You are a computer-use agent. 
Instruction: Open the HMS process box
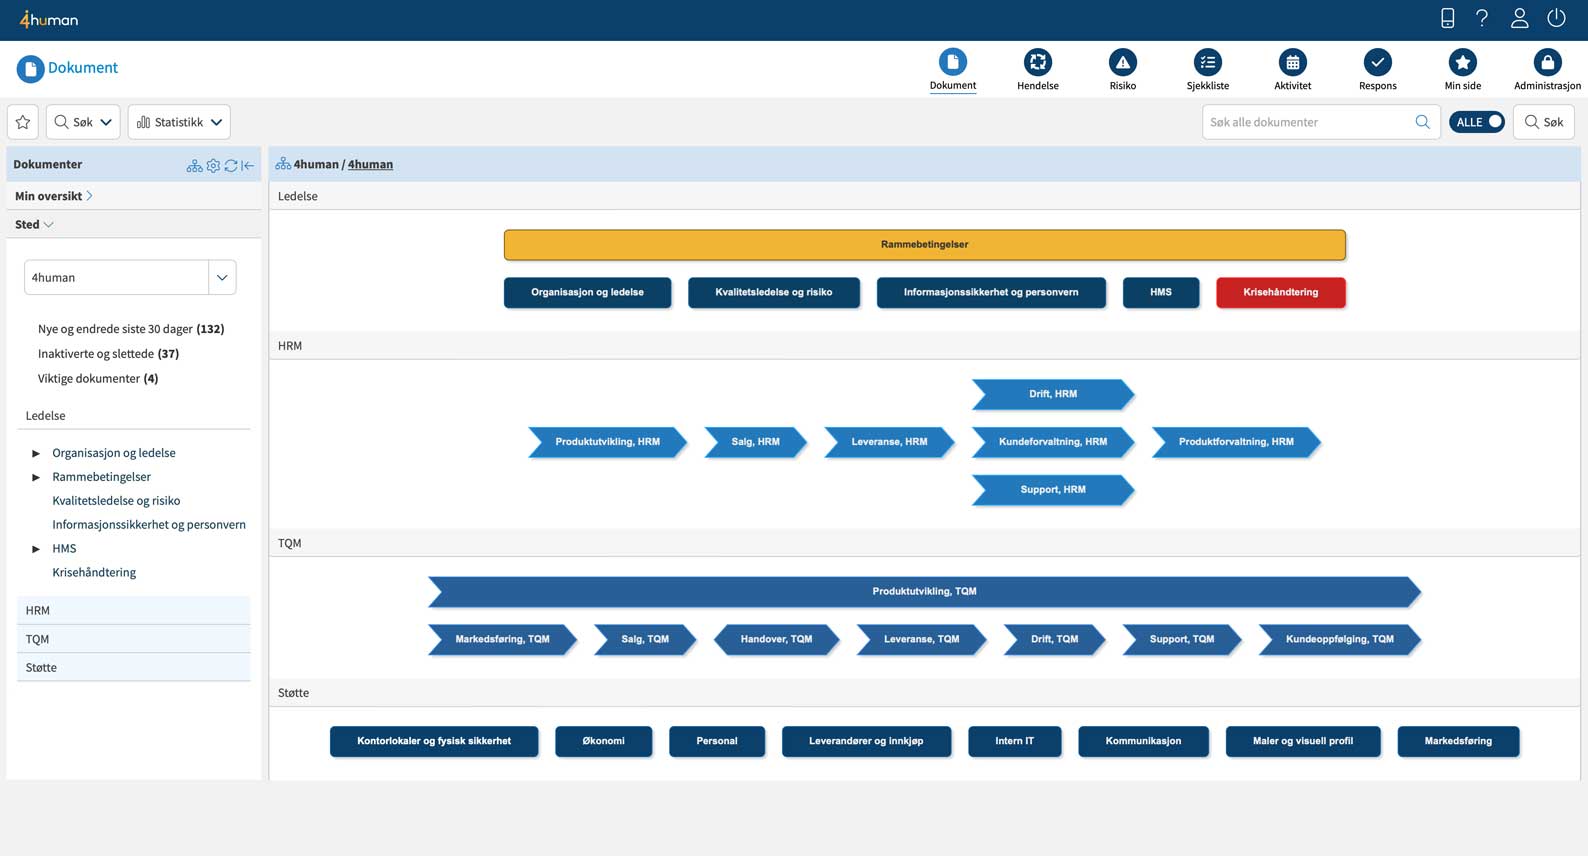(x=1161, y=293)
